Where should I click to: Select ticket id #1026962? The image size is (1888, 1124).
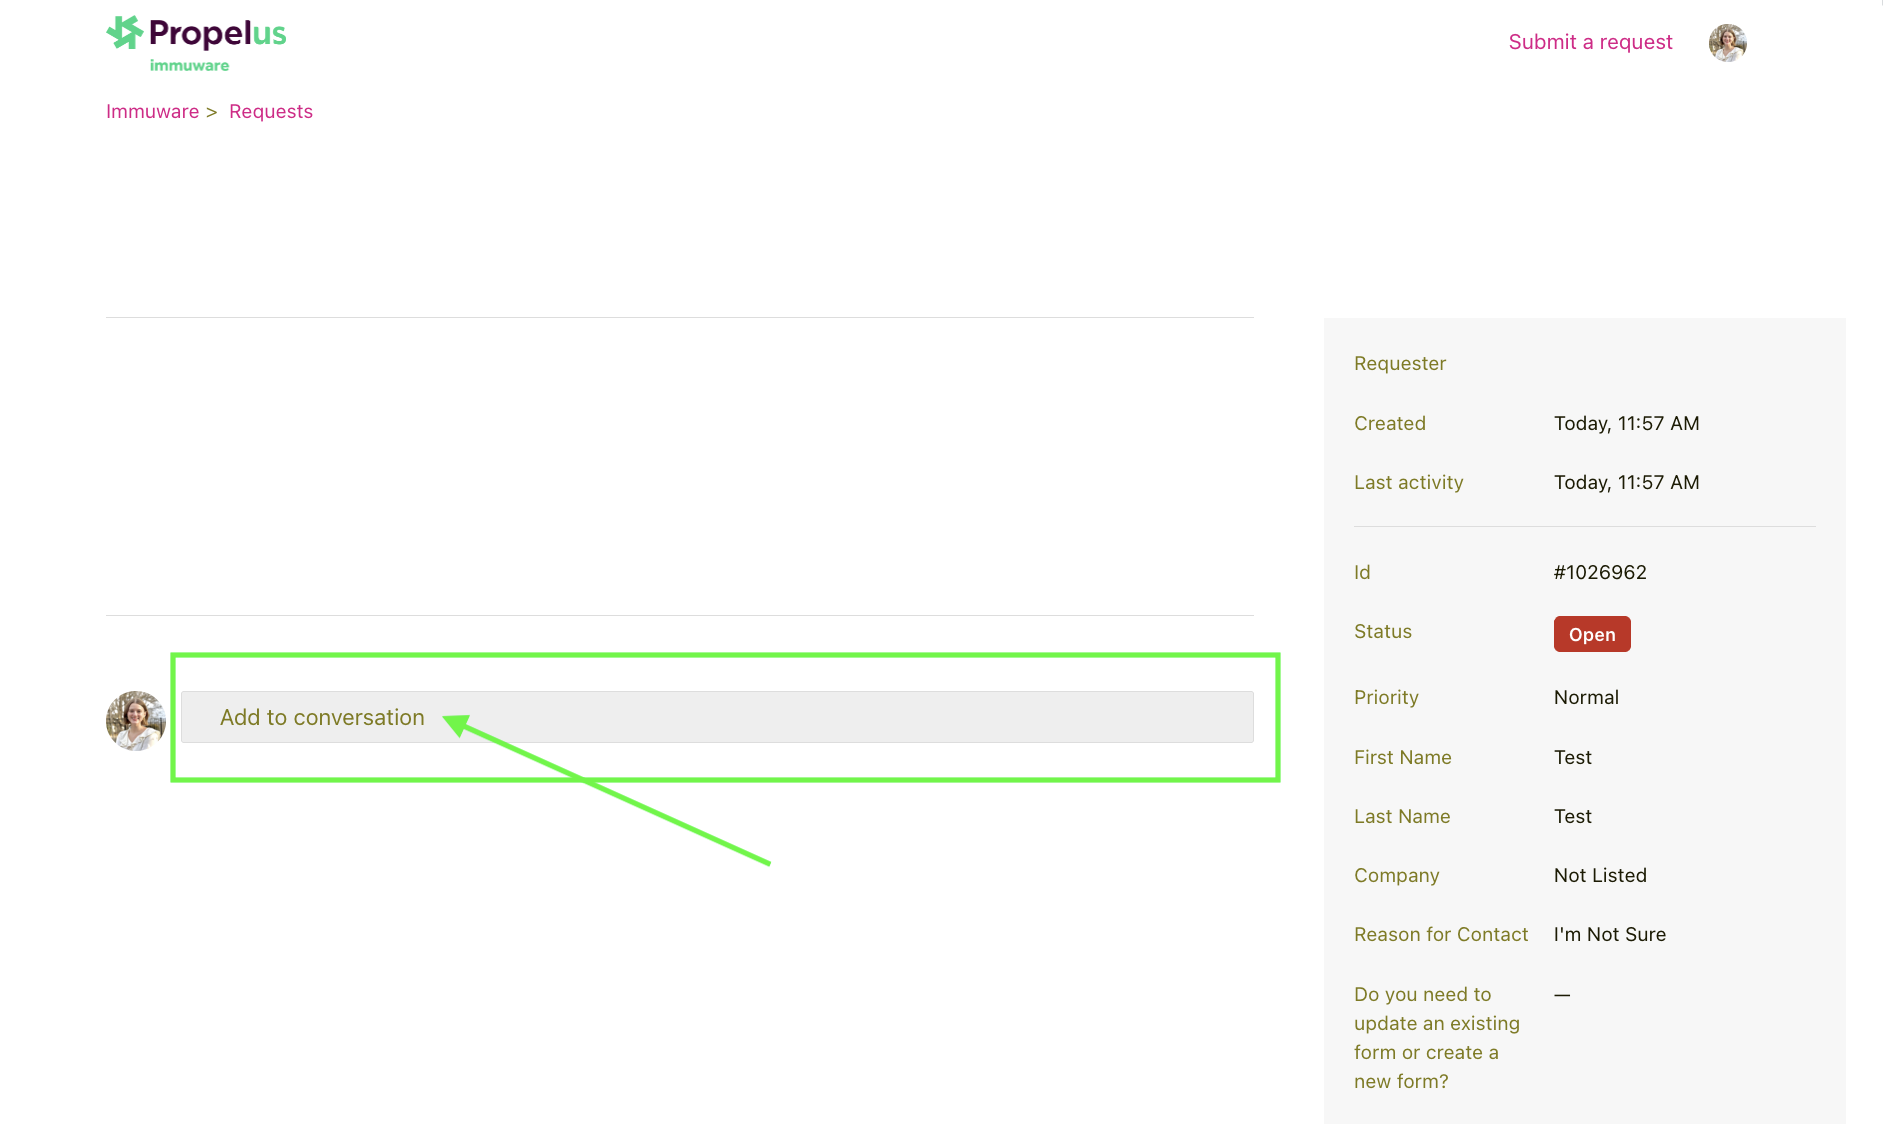(x=1600, y=572)
